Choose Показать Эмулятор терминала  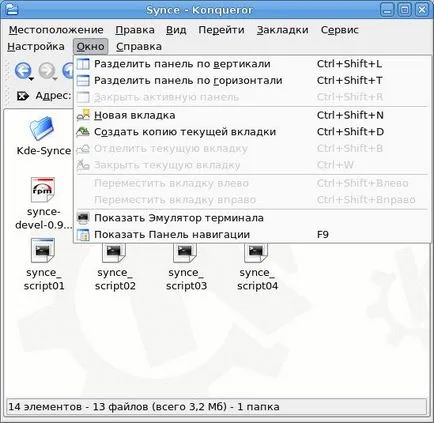point(252,218)
